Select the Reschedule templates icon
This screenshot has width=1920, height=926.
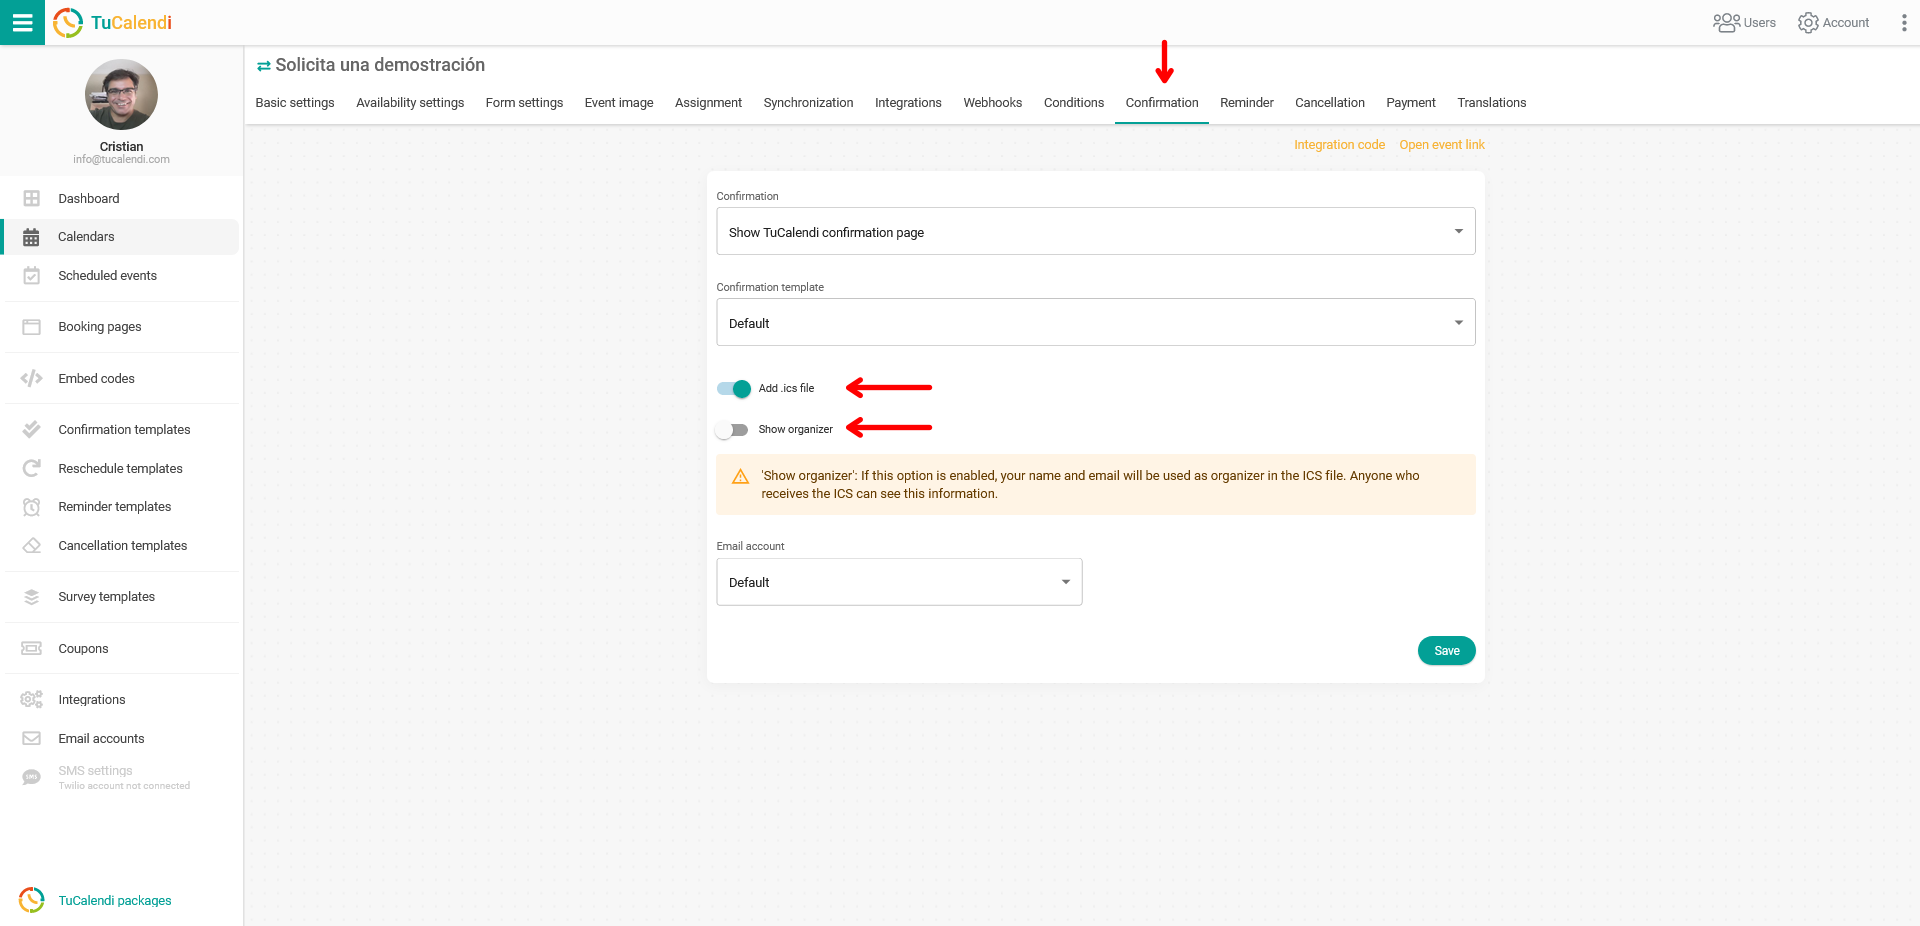click(x=31, y=468)
